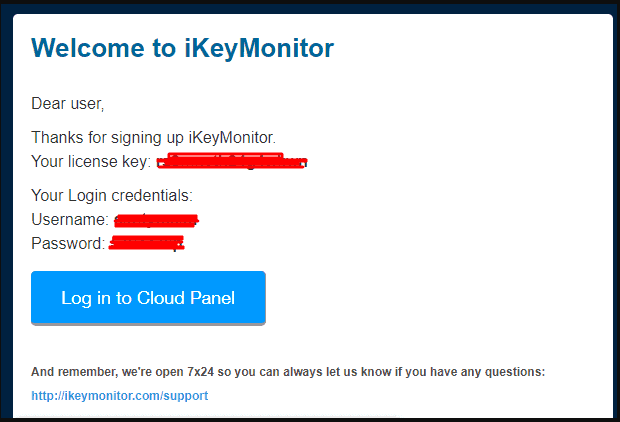
Task: Click iKeyMonitor in the signing up sentence
Action: [x=232, y=138]
